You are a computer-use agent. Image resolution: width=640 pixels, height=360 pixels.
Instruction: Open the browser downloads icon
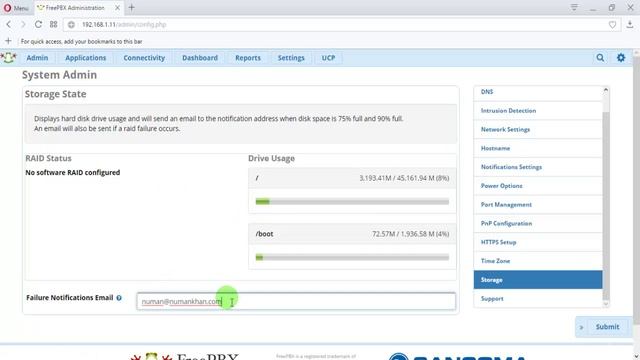(630, 24)
